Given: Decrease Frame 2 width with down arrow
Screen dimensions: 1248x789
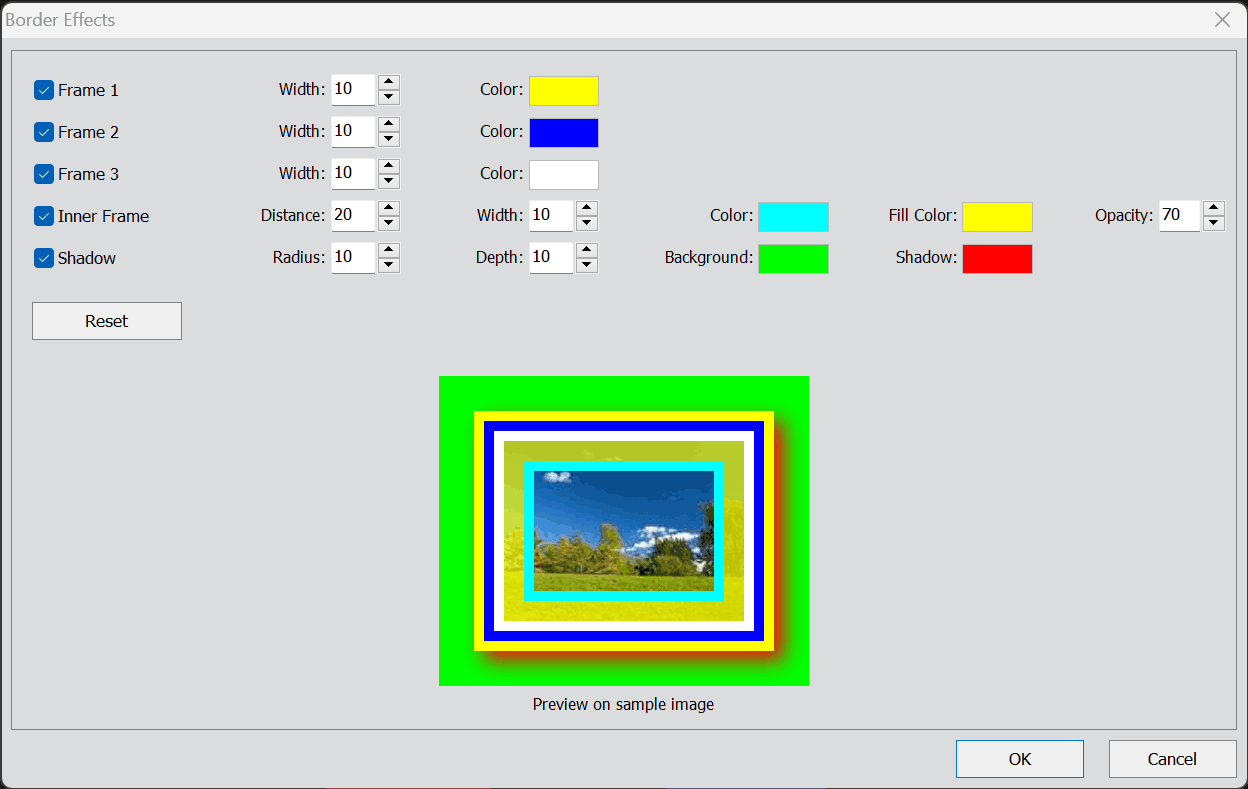Looking at the screenshot, I should click(389, 139).
